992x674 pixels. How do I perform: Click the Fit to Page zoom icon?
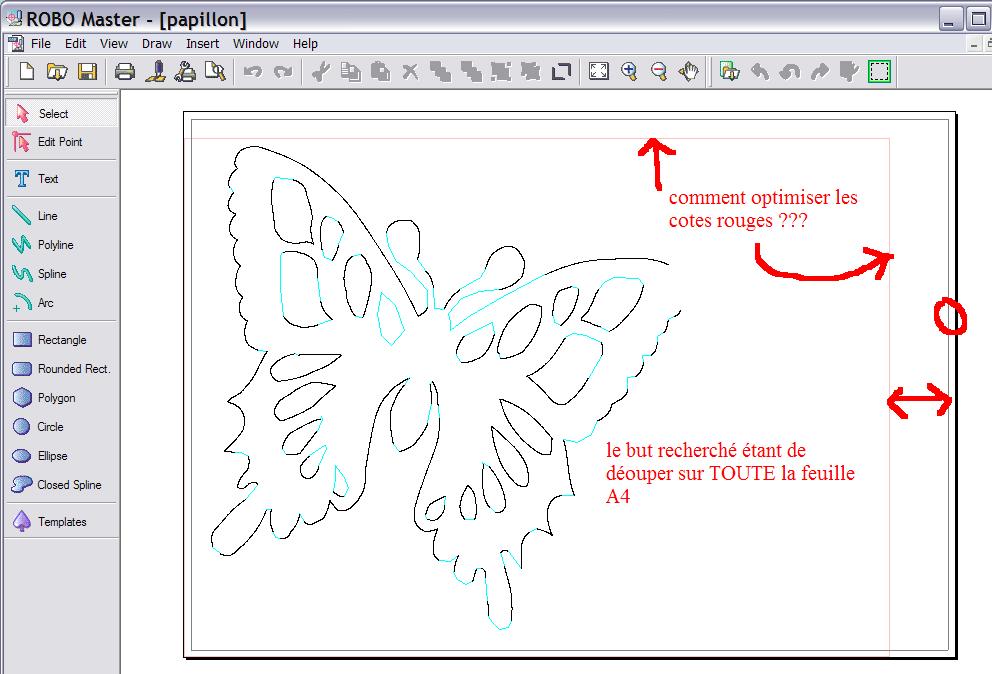tap(598, 72)
